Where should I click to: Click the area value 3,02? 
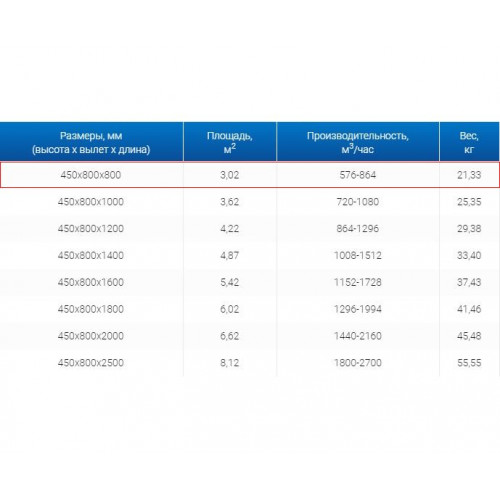tap(230, 175)
